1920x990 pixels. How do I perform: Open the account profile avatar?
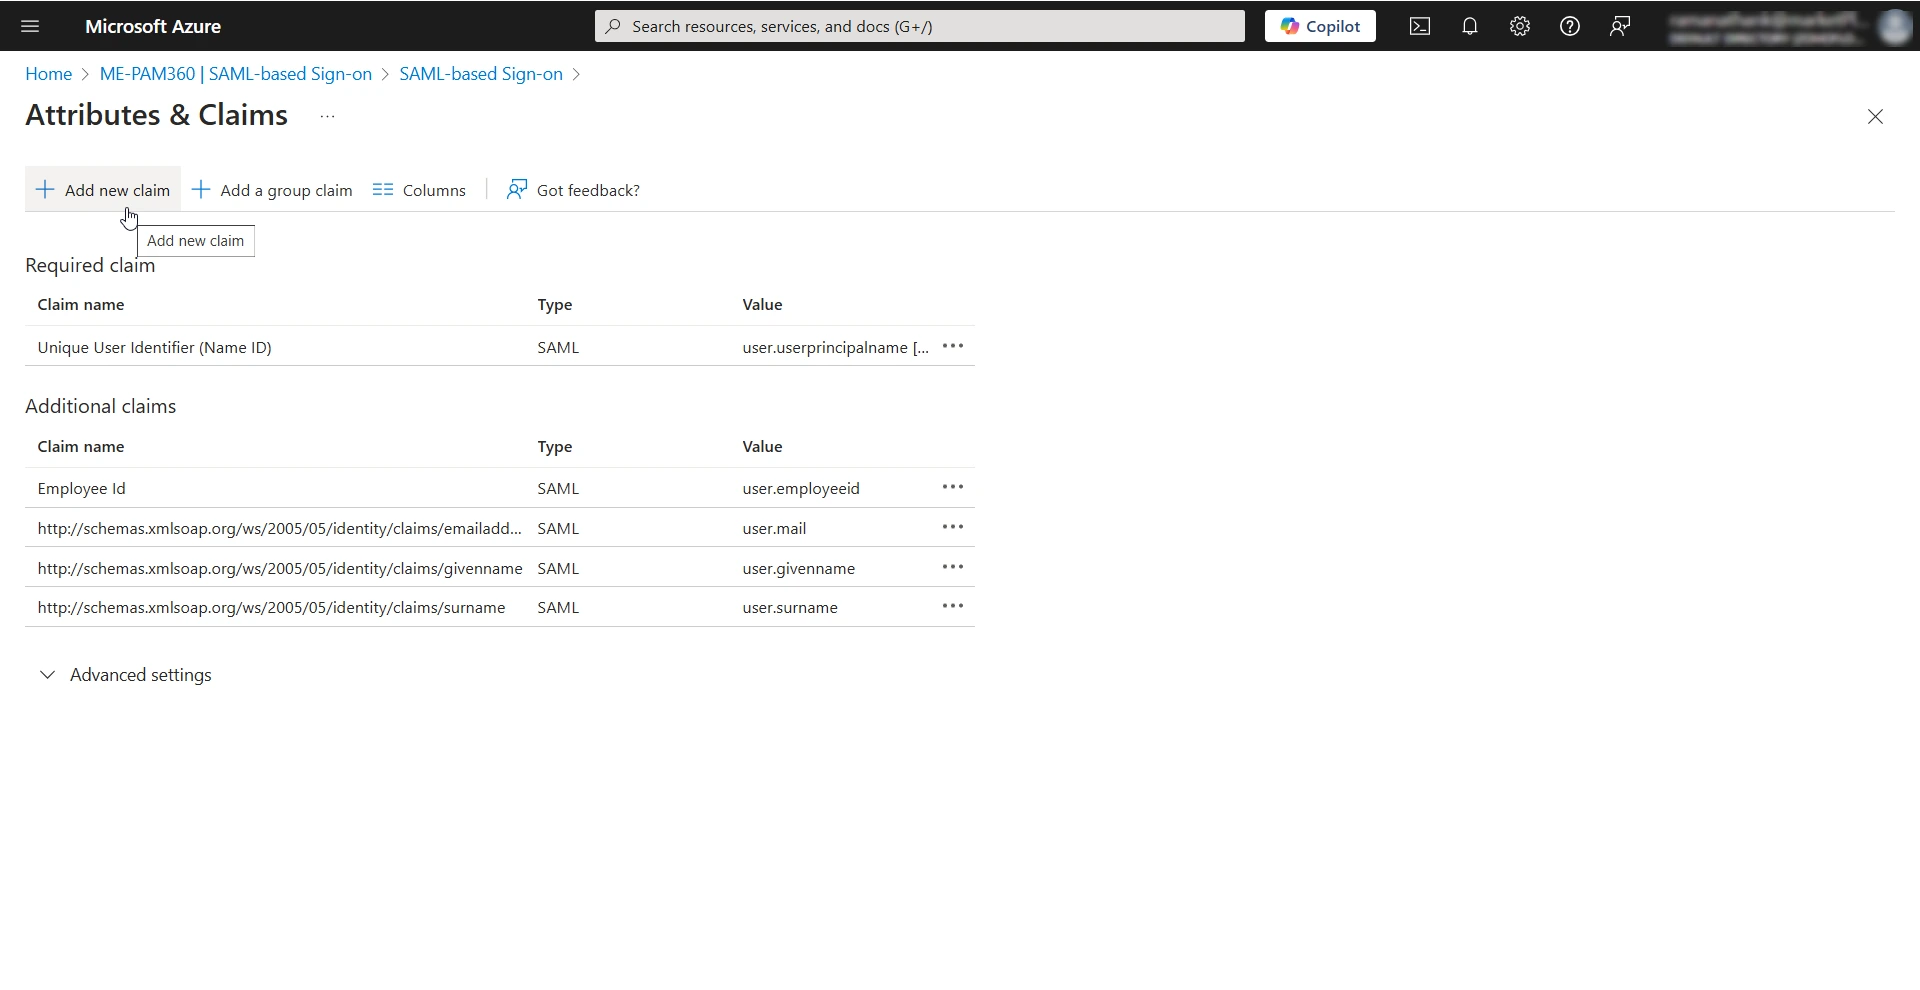click(x=1893, y=26)
